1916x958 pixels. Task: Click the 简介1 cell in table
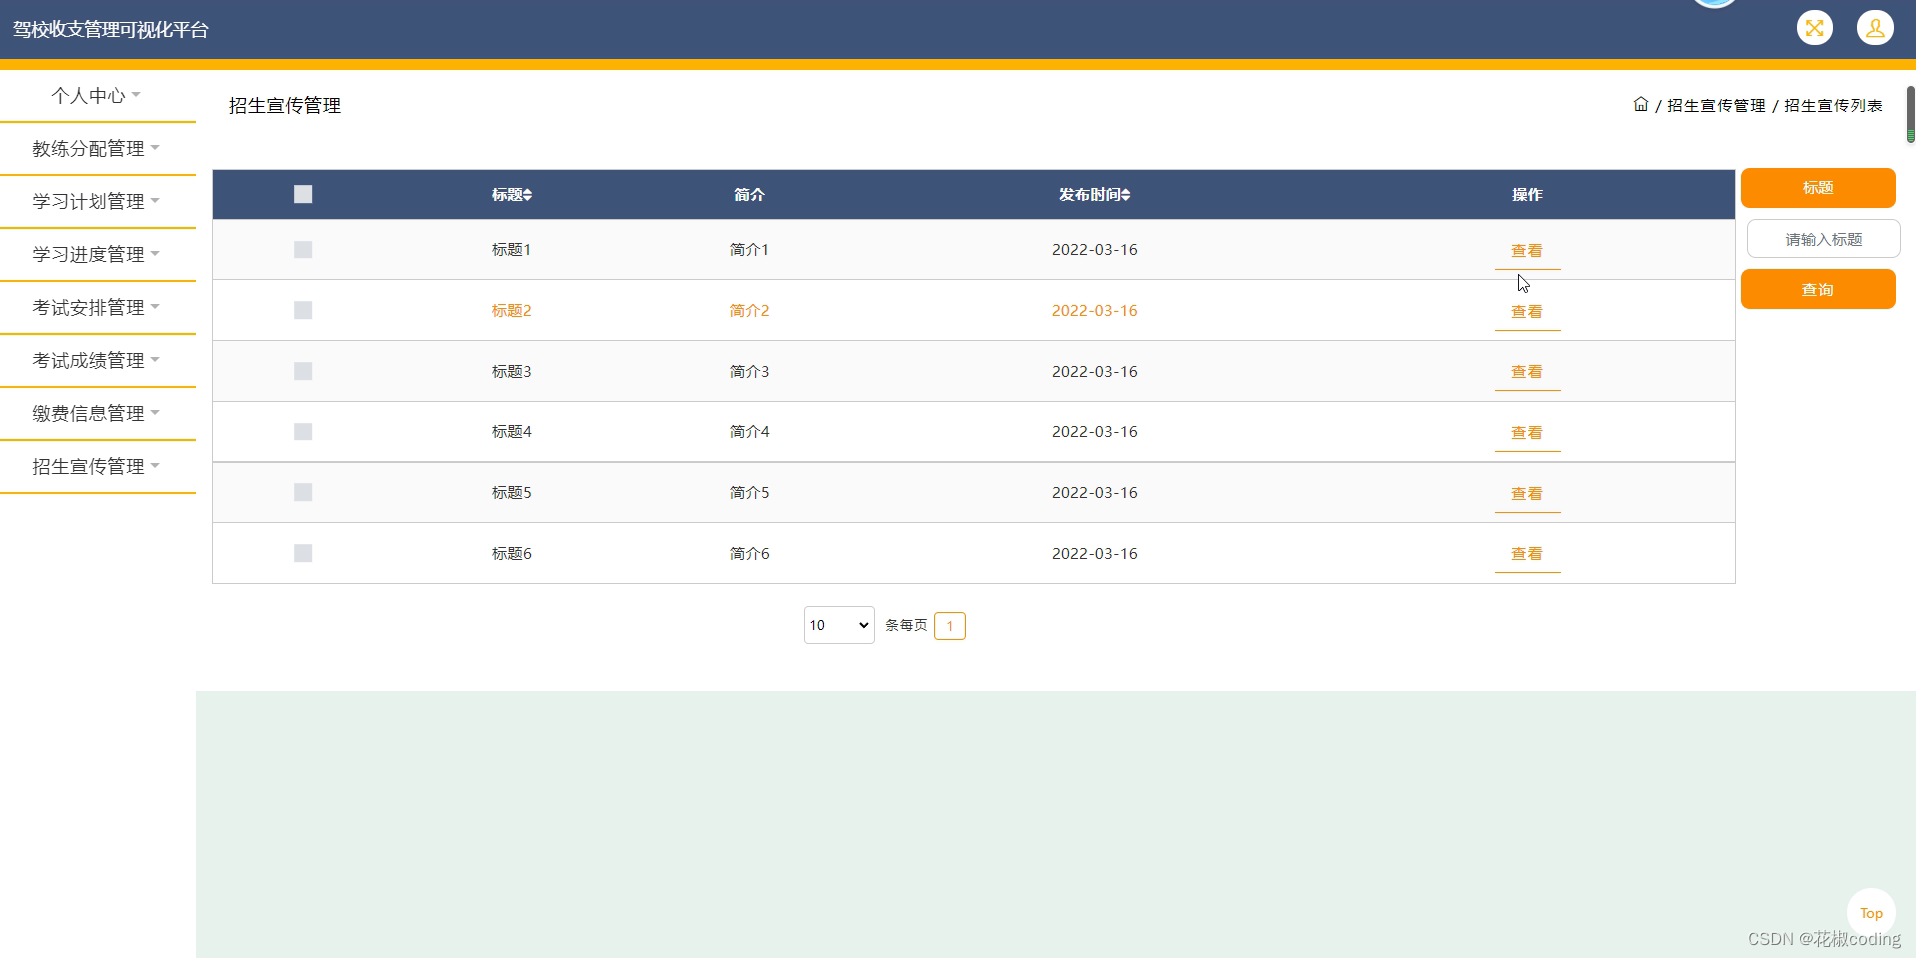tap(749, 249)
